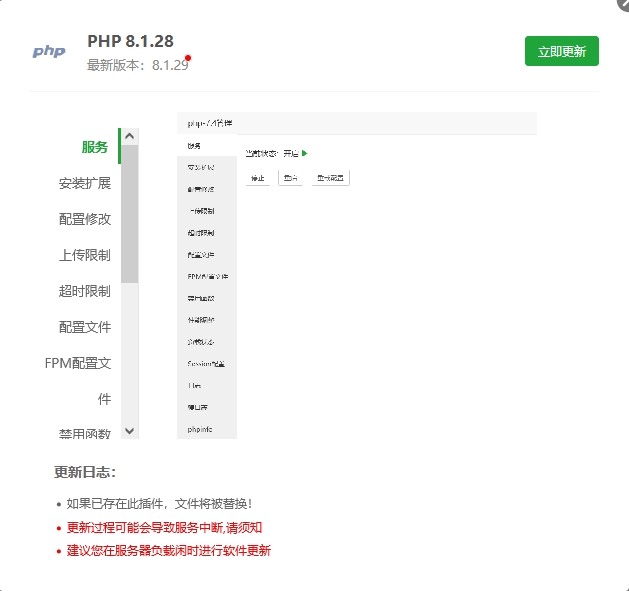
Task: Click the PHP 8.1.28 title
Action: click(x=130, y=41)
